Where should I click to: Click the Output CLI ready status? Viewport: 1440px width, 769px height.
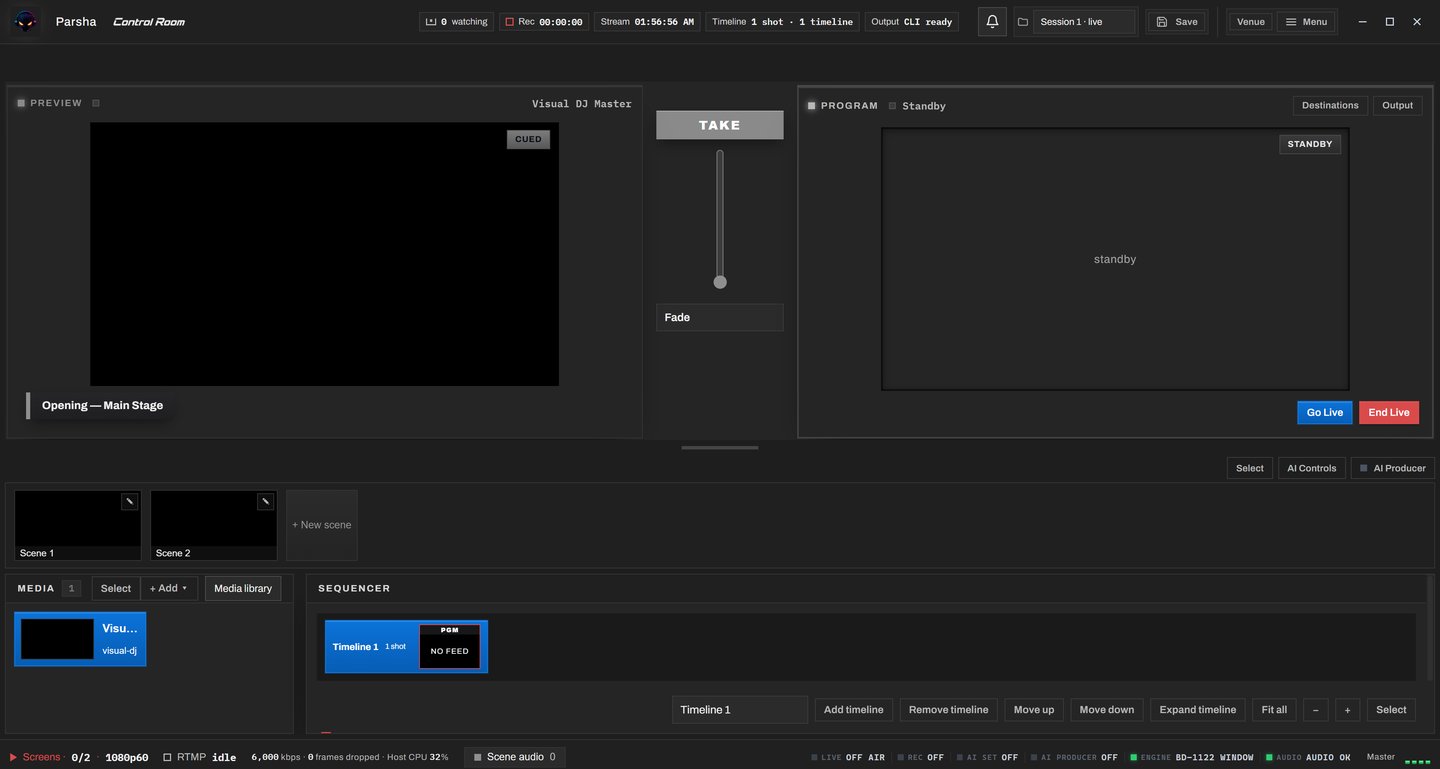912,21
